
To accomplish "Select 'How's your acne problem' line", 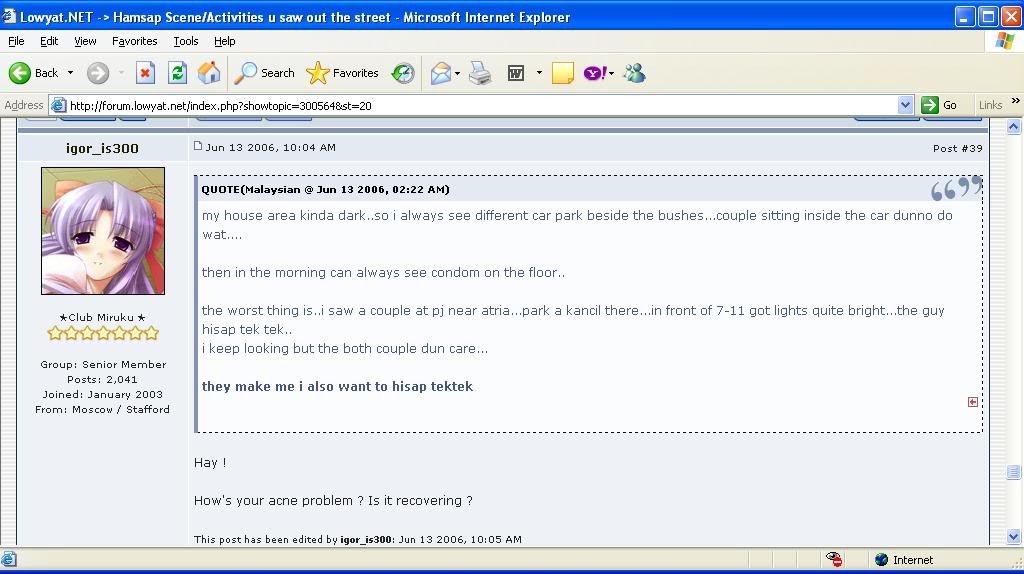I will coord(333,501).
